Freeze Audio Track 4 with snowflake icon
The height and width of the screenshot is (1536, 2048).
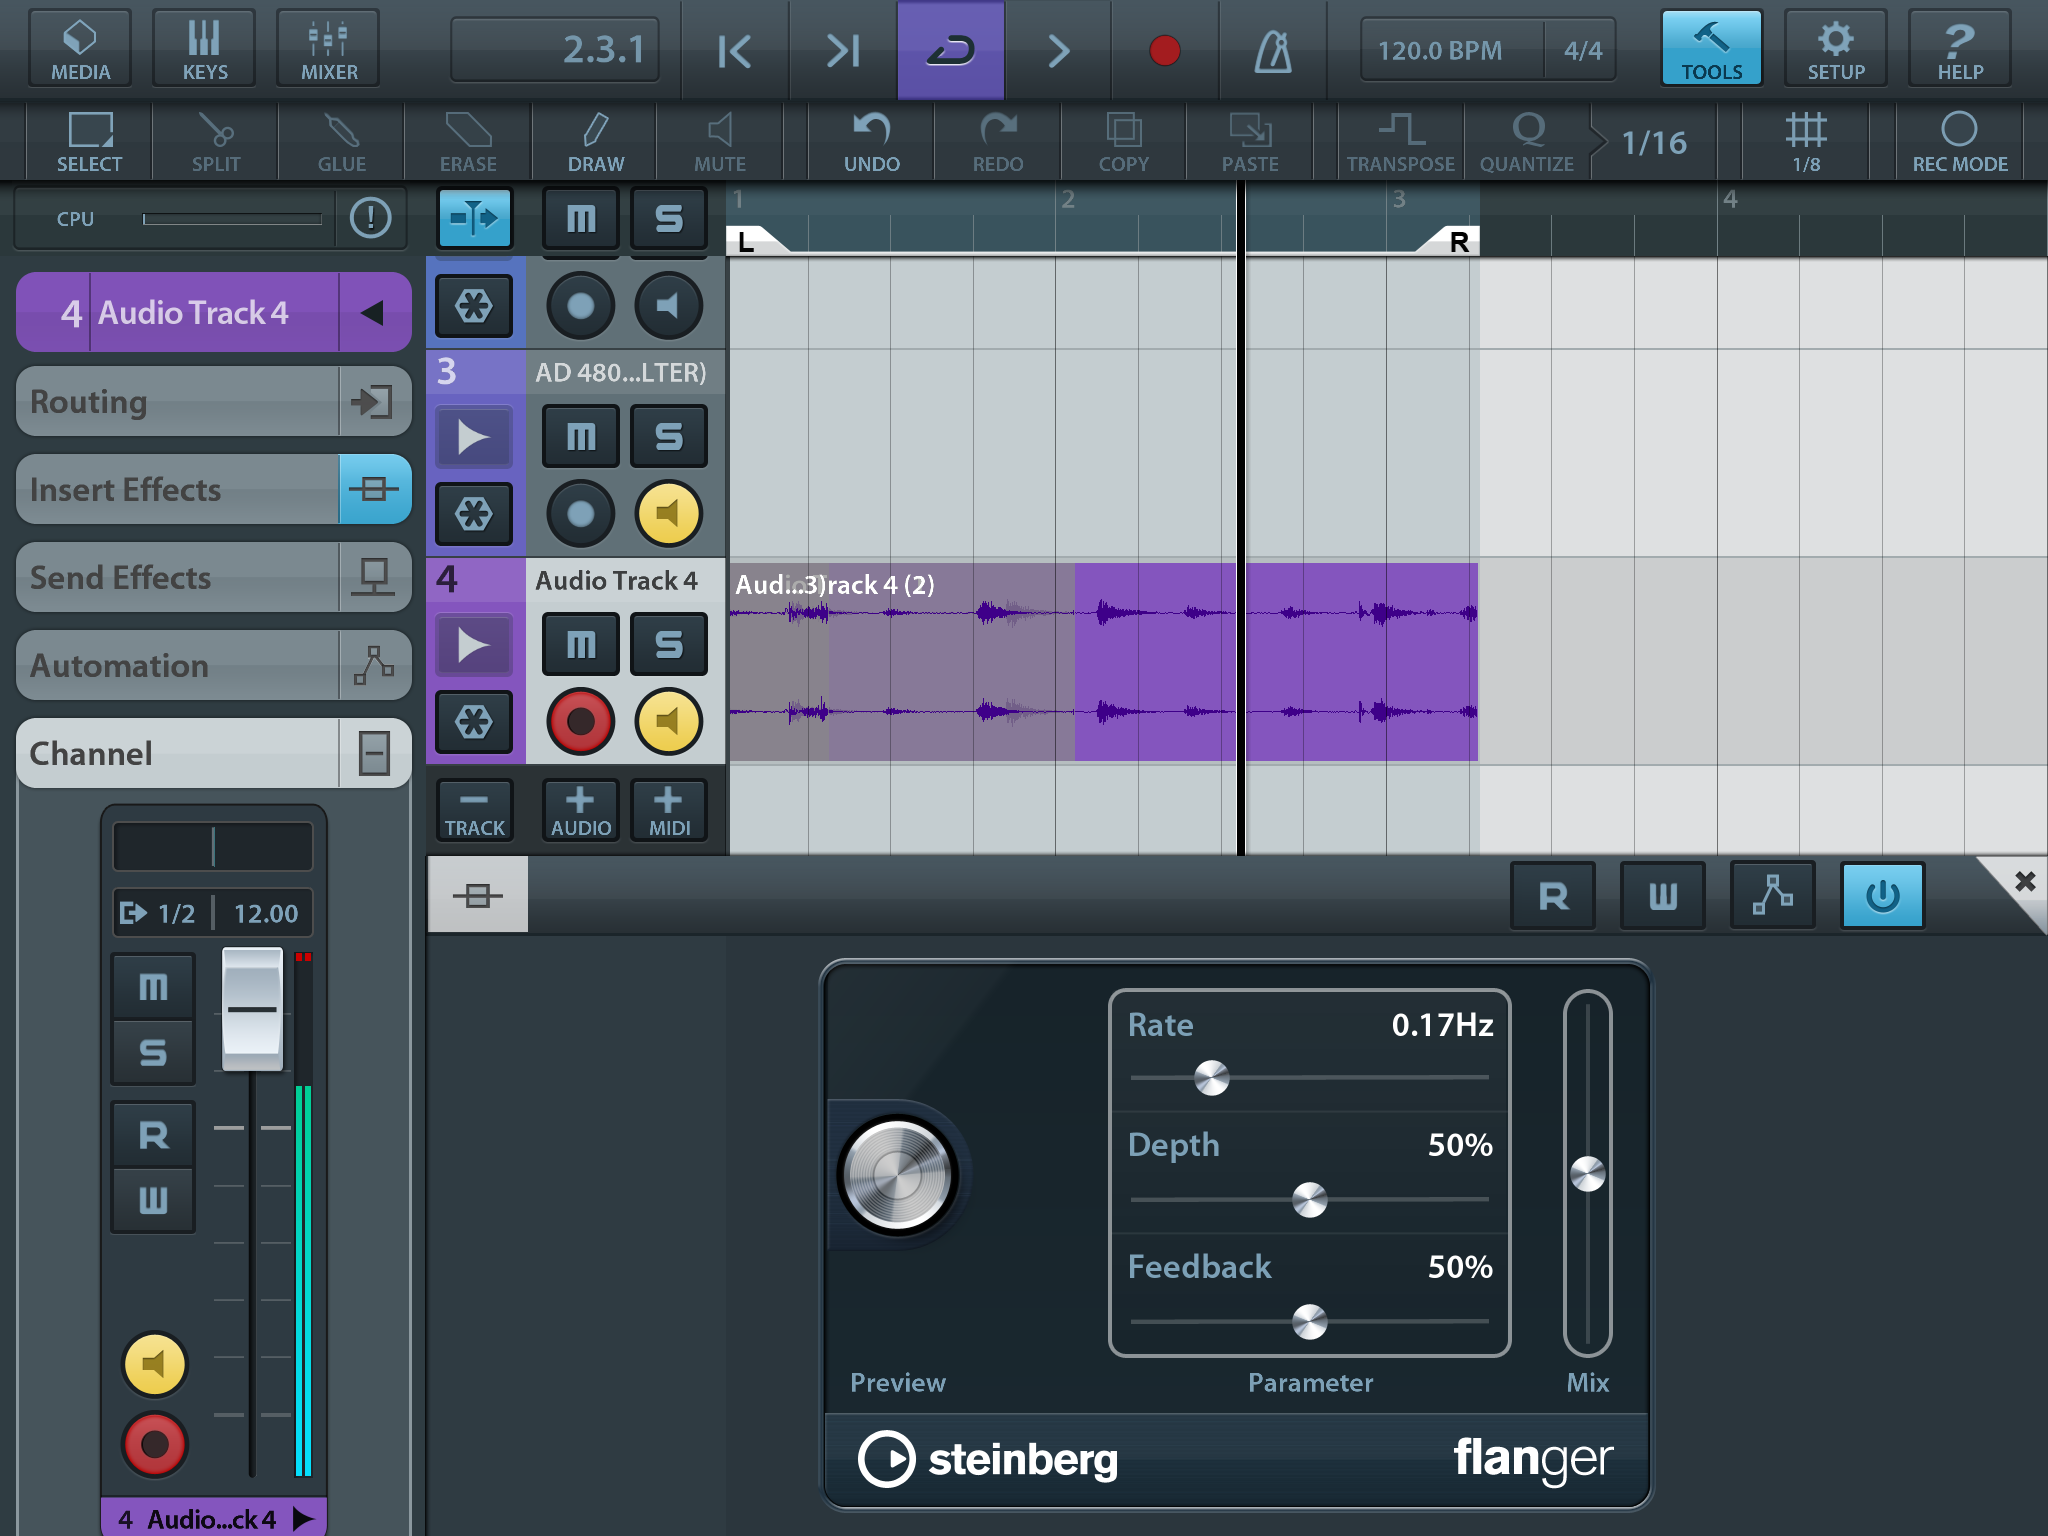tap(474, 721)
